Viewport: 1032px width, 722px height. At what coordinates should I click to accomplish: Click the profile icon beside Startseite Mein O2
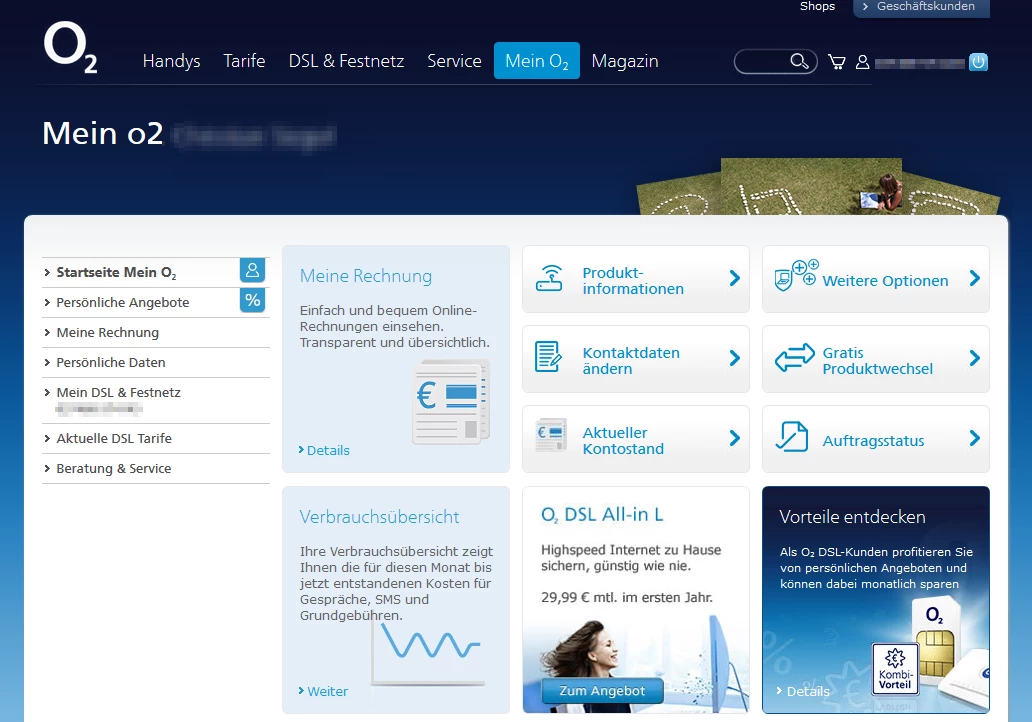[x=252, y=271]
